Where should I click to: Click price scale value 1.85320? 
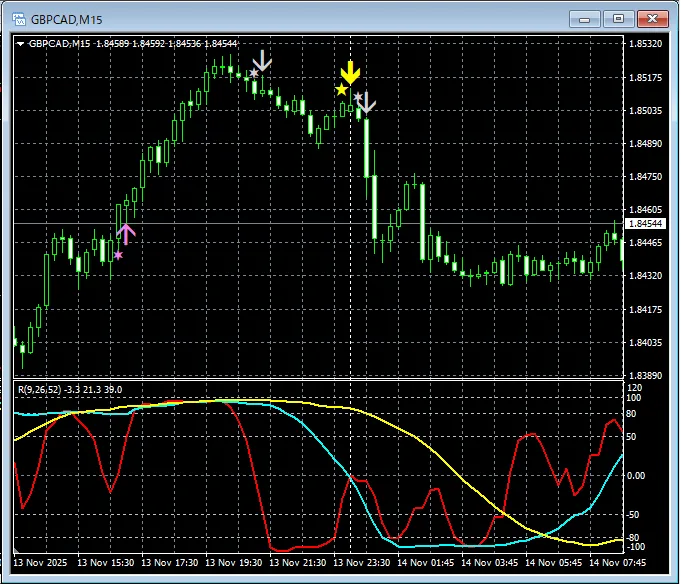(x=645, y=44)
